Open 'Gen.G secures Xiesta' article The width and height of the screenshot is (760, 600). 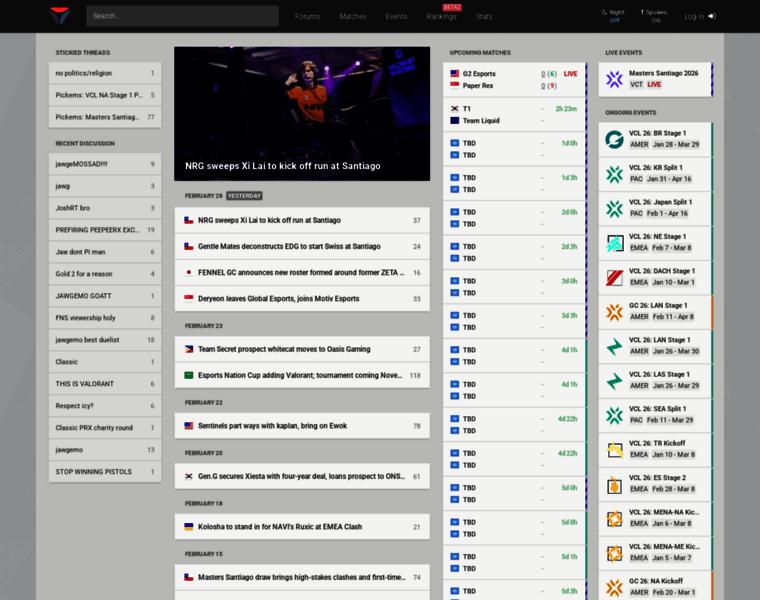click(x=302, y=476)
